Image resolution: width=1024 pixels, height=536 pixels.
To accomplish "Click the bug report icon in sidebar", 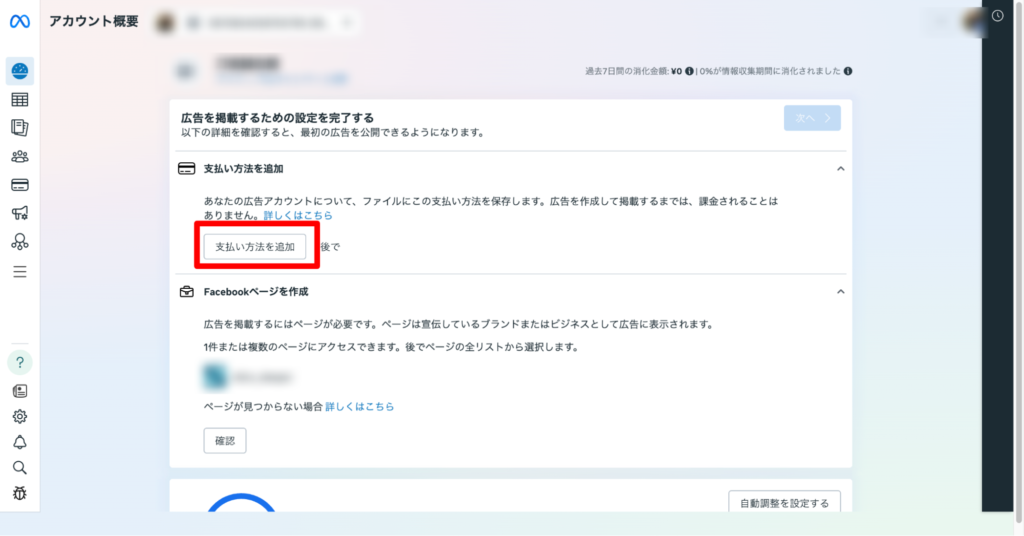I will click(19, 493).
